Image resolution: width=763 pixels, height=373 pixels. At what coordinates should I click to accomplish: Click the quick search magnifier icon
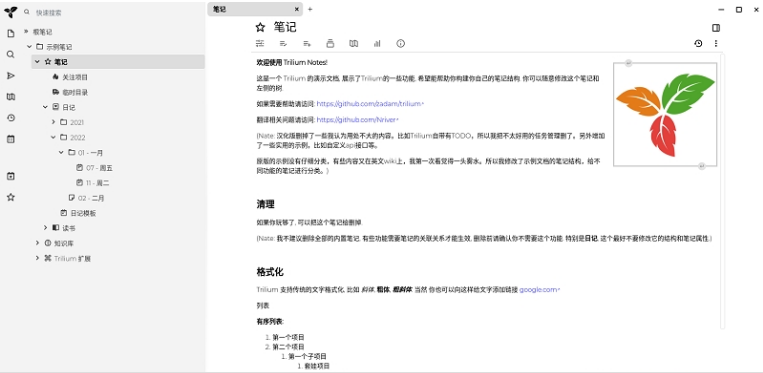(27, 12)
